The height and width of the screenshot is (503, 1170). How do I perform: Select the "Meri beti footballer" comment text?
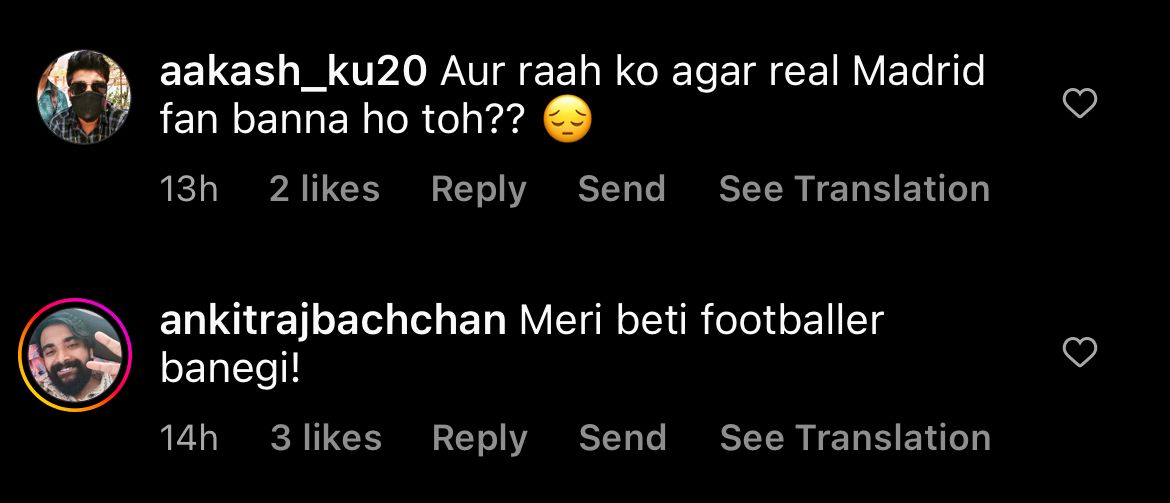pyautogui.click(x=702, y=321)
